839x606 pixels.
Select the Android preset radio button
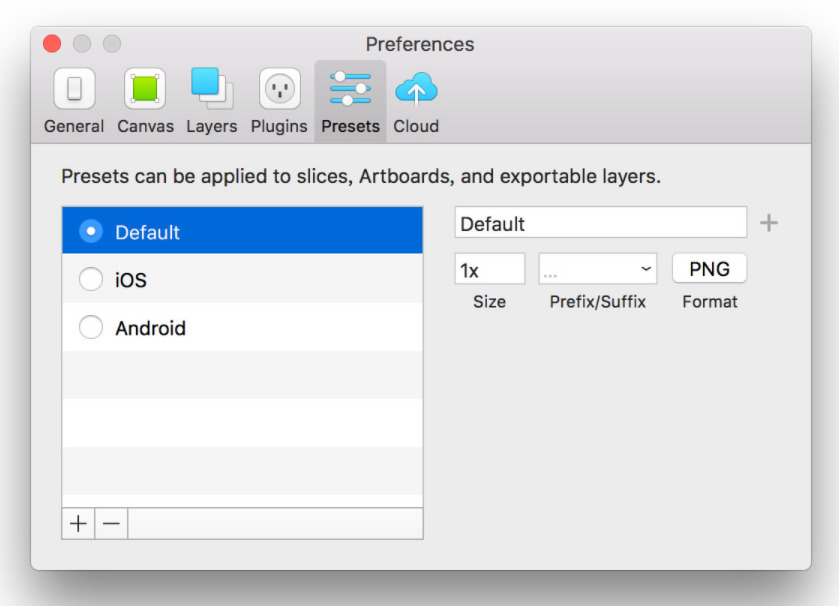[91, 327]
